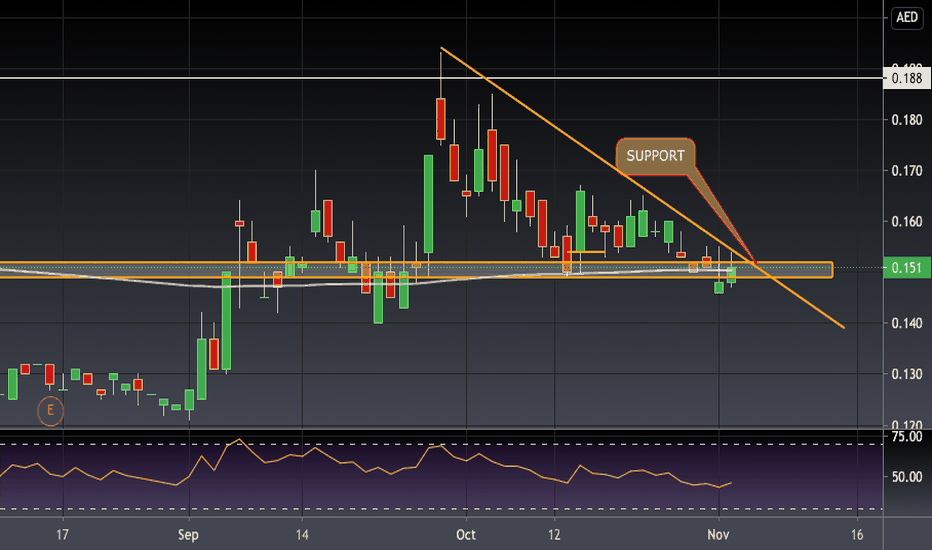Click the Nov date label on time axis
Screen dimensions: 932x550
click(718, 535)
